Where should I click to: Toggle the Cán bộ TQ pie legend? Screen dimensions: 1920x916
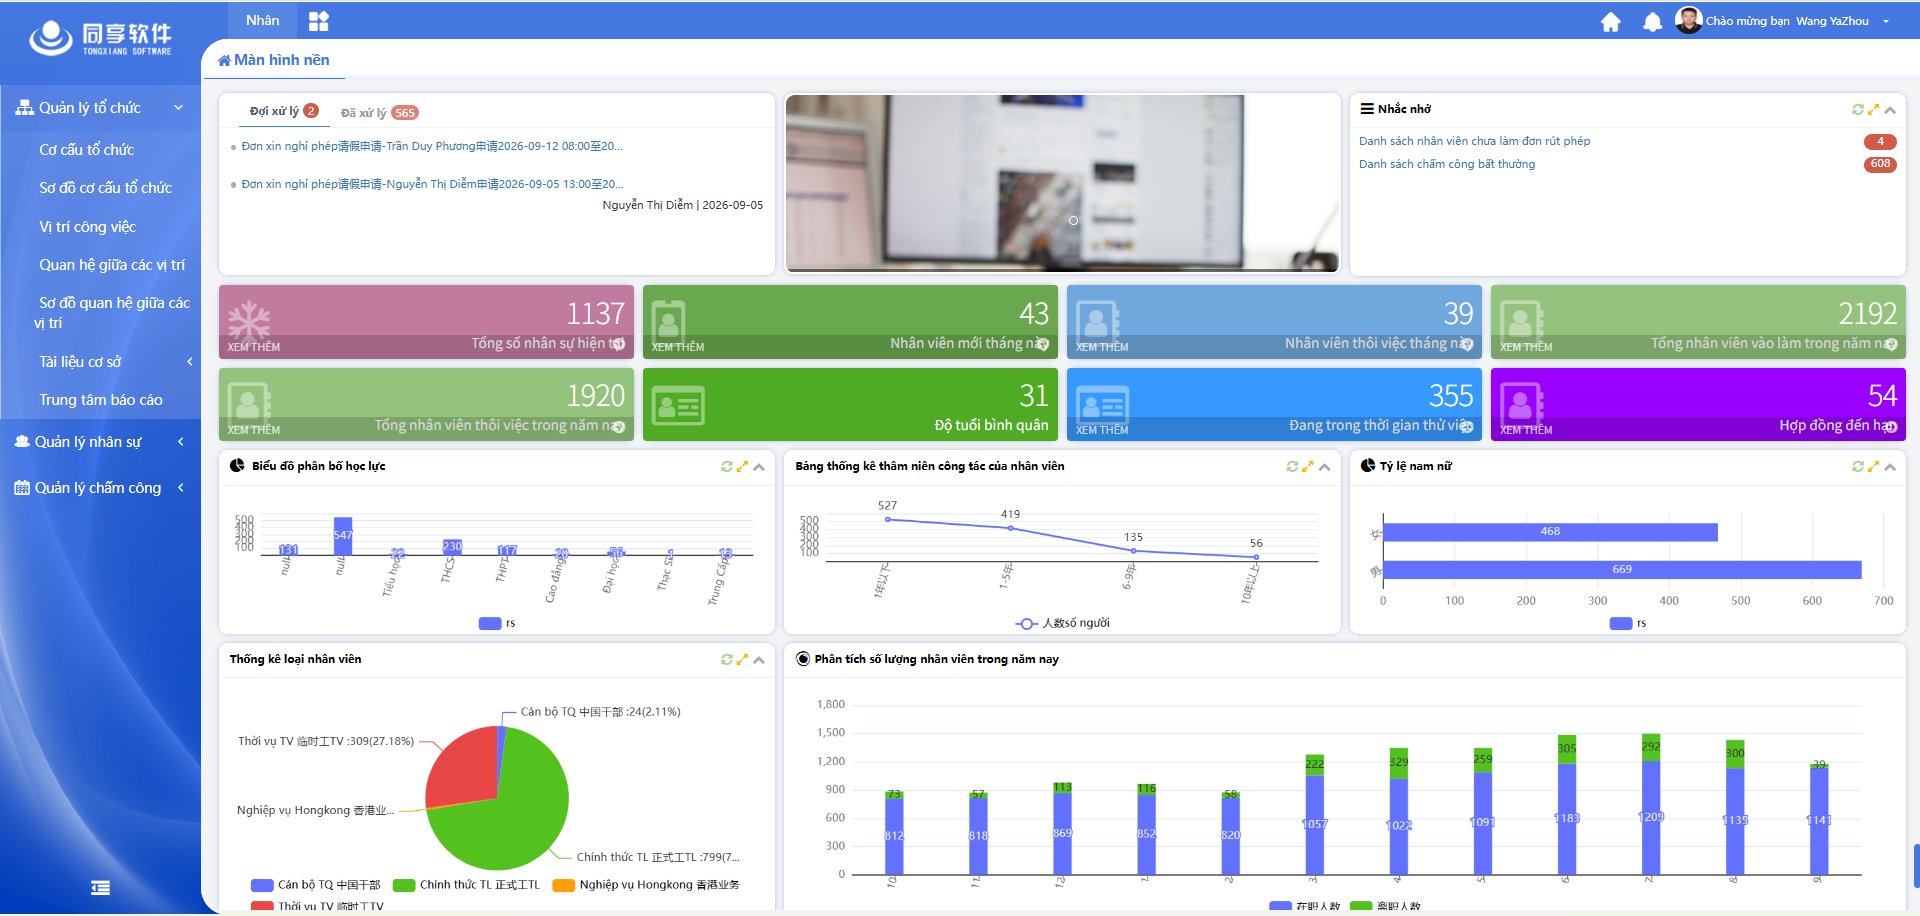point(315,885)
